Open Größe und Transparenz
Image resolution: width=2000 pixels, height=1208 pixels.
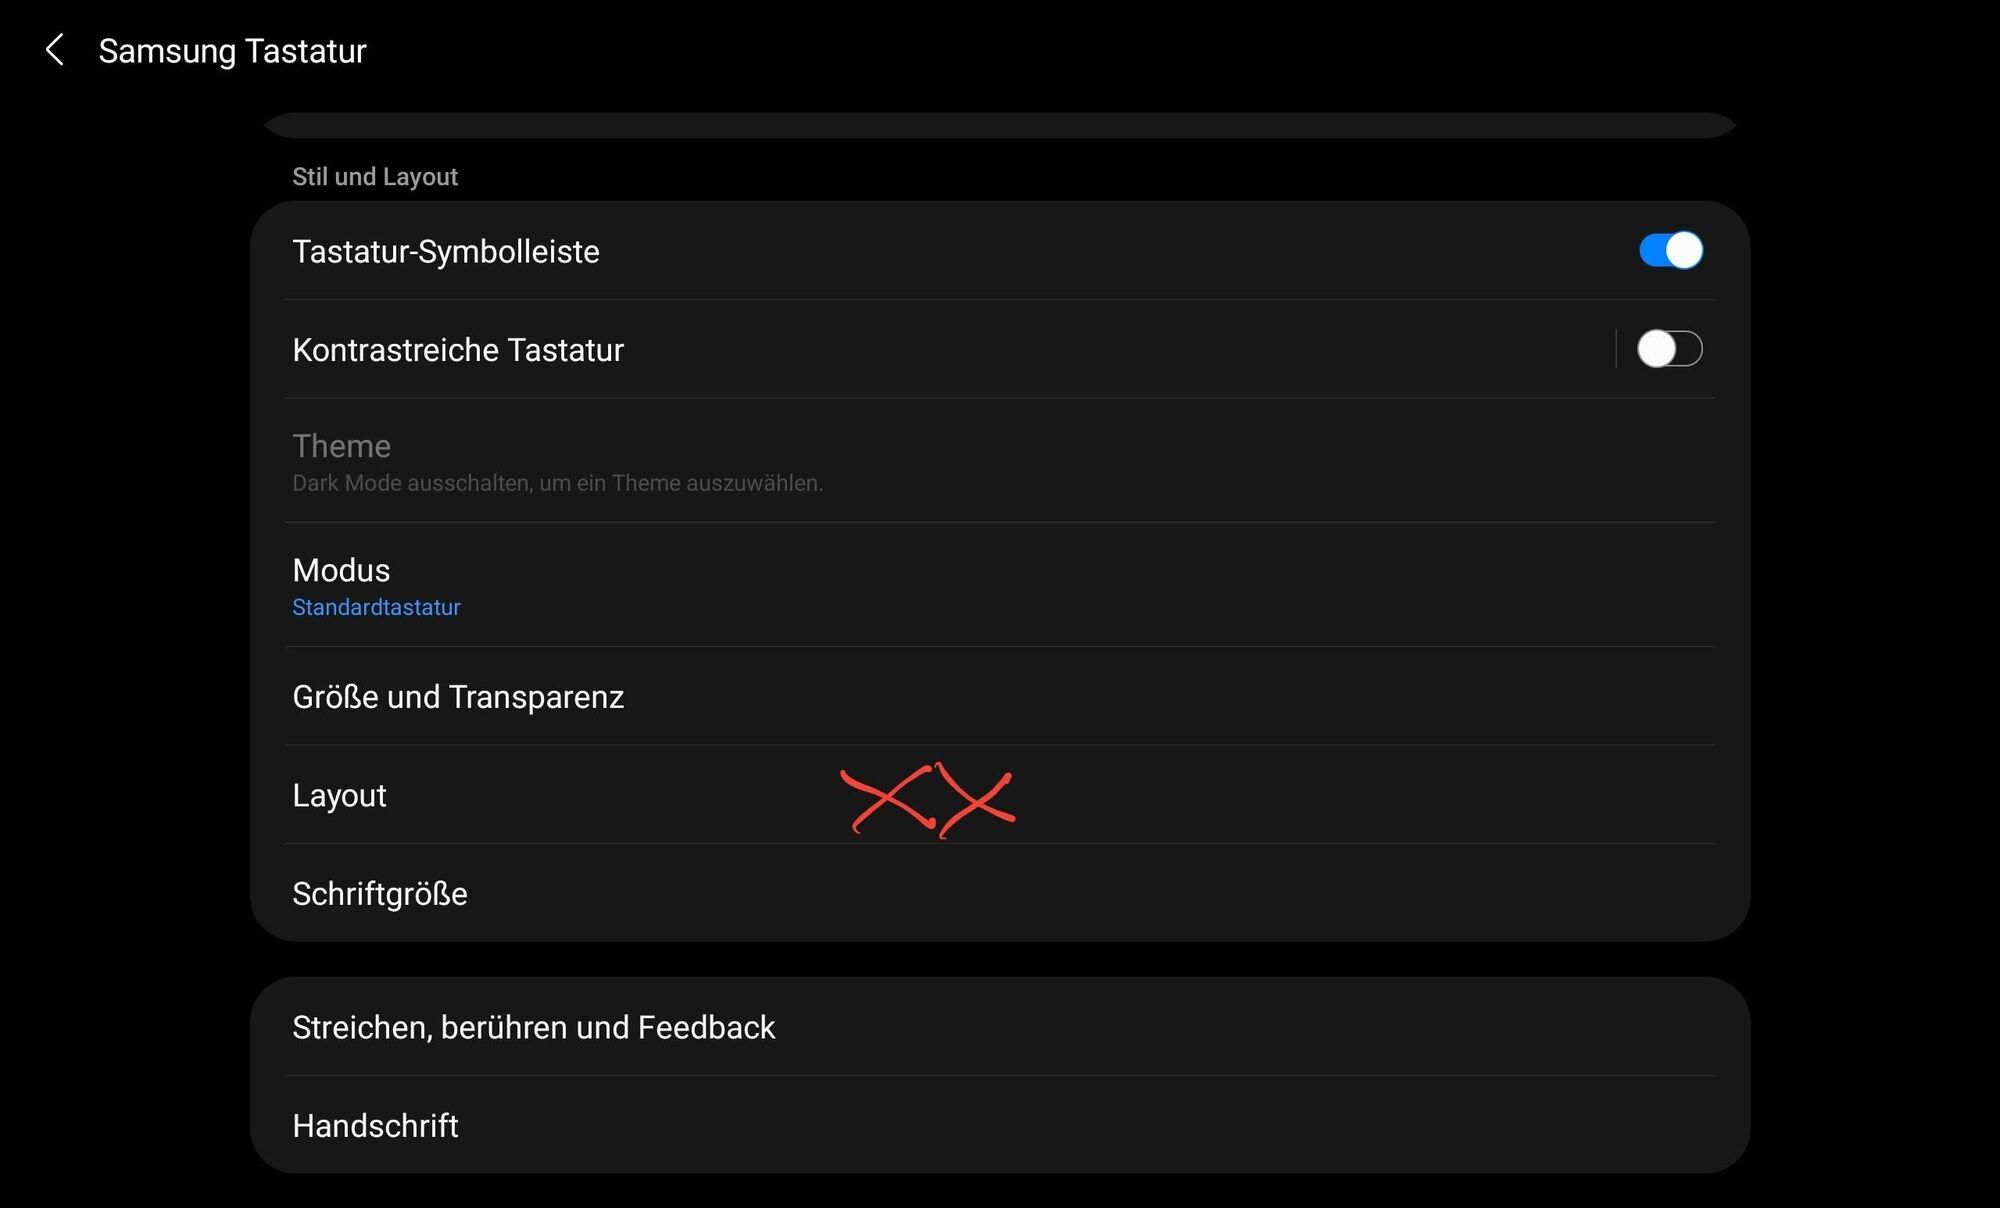tap(1000, 696)
